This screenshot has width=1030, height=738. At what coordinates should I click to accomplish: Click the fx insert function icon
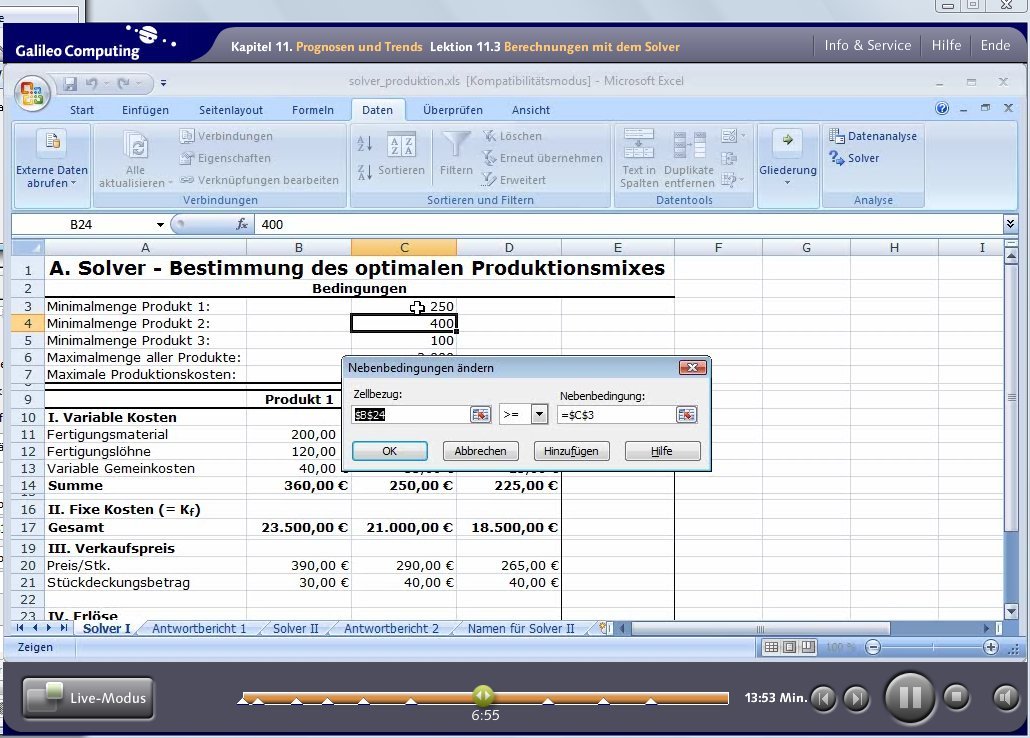(x=242, y=225)
